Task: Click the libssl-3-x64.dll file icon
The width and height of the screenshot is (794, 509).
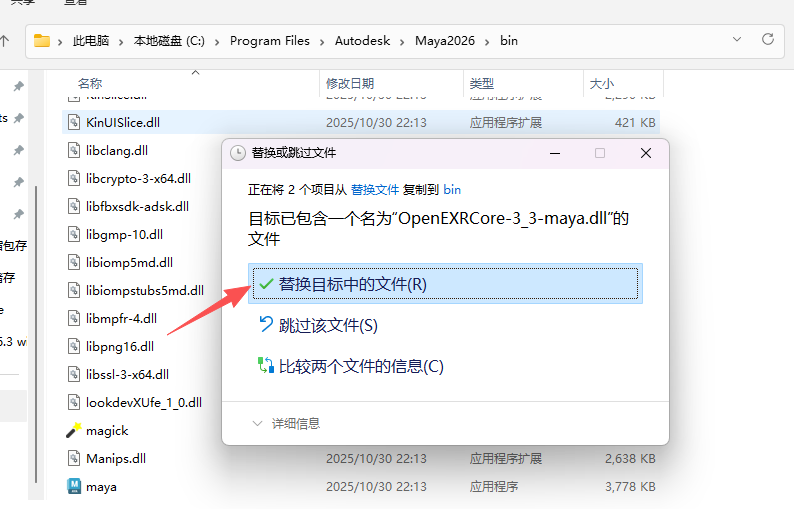Action: 74,374
